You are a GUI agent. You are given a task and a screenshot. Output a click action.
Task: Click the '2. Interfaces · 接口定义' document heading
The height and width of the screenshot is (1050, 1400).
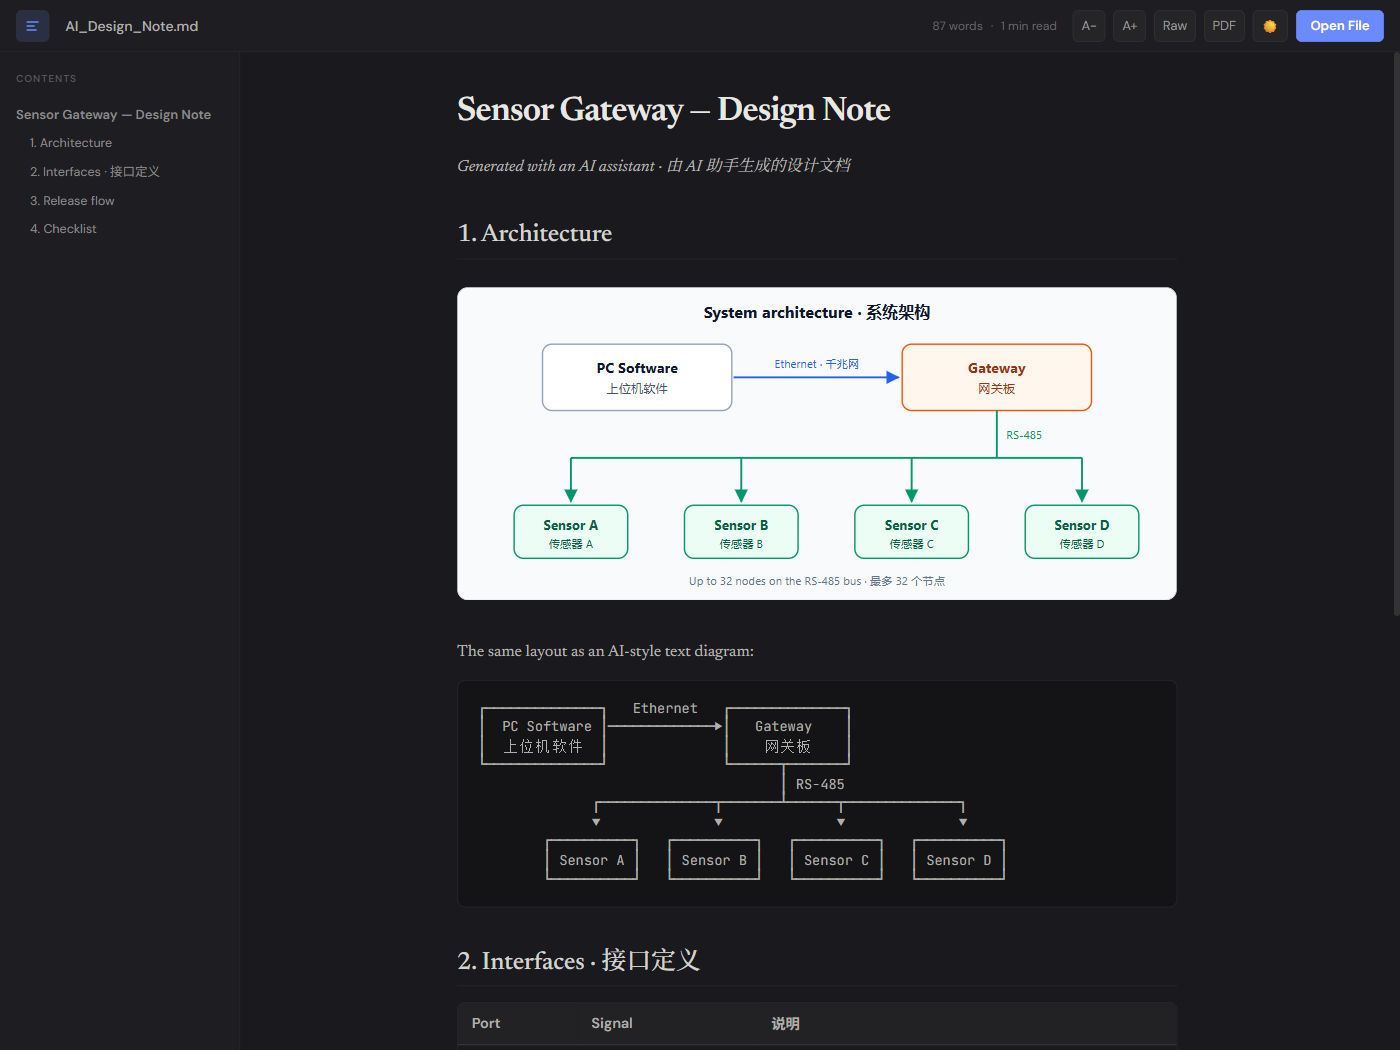[578, 961]
